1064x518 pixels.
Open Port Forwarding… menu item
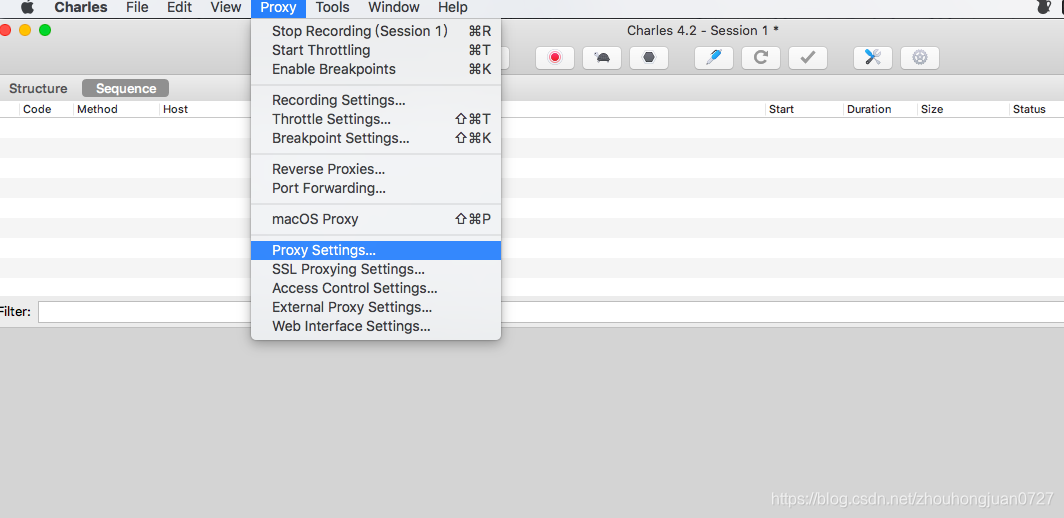376,188
